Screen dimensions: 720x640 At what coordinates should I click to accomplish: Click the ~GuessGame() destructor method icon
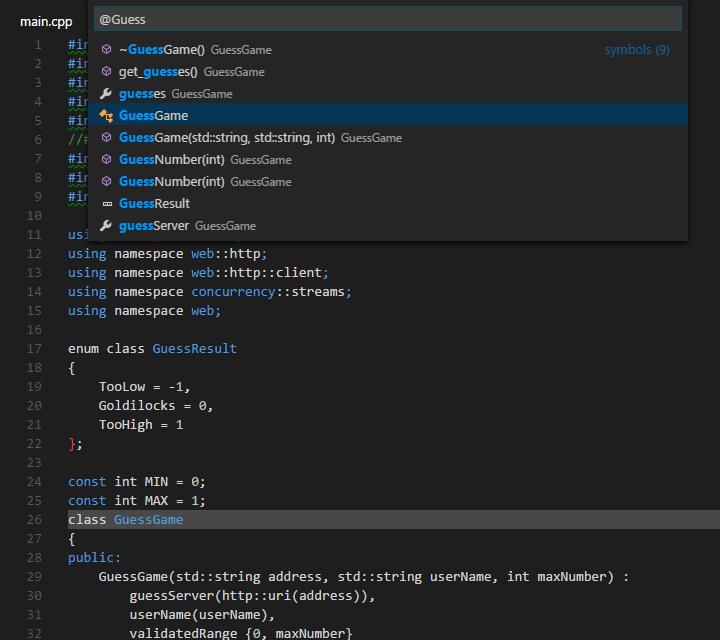tap(107, 50)
